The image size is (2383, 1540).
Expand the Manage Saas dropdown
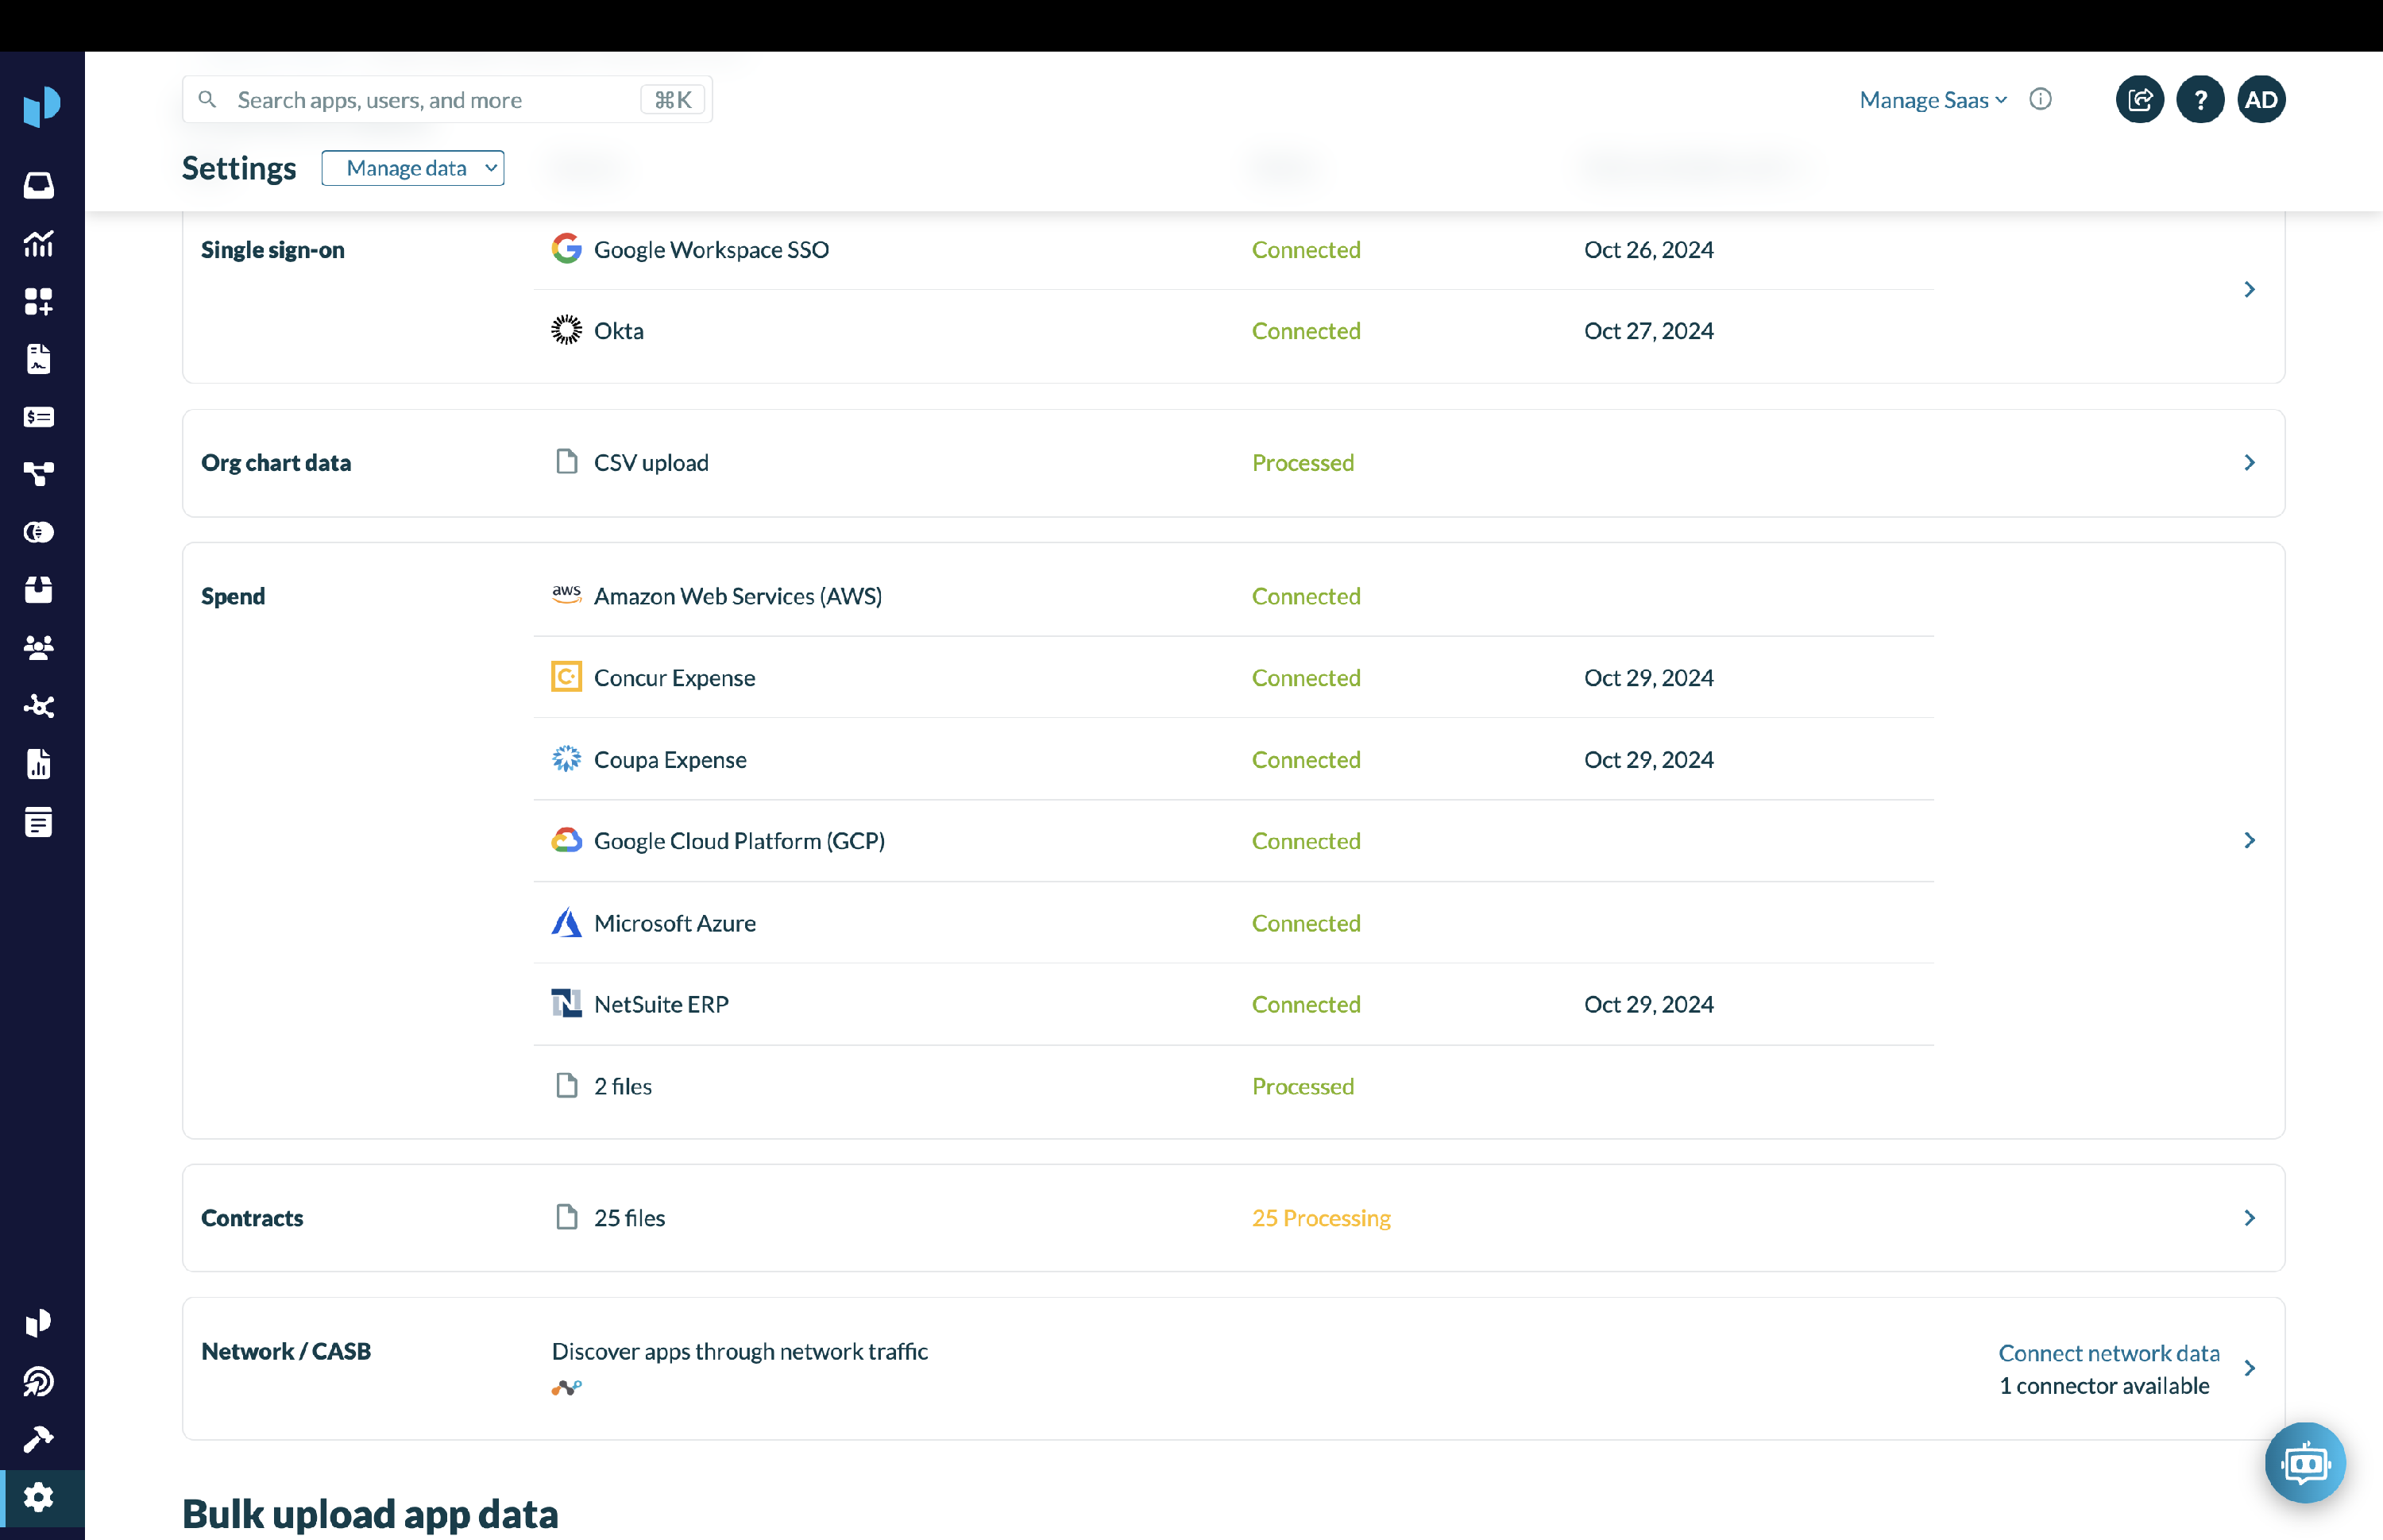(1932, 100)
